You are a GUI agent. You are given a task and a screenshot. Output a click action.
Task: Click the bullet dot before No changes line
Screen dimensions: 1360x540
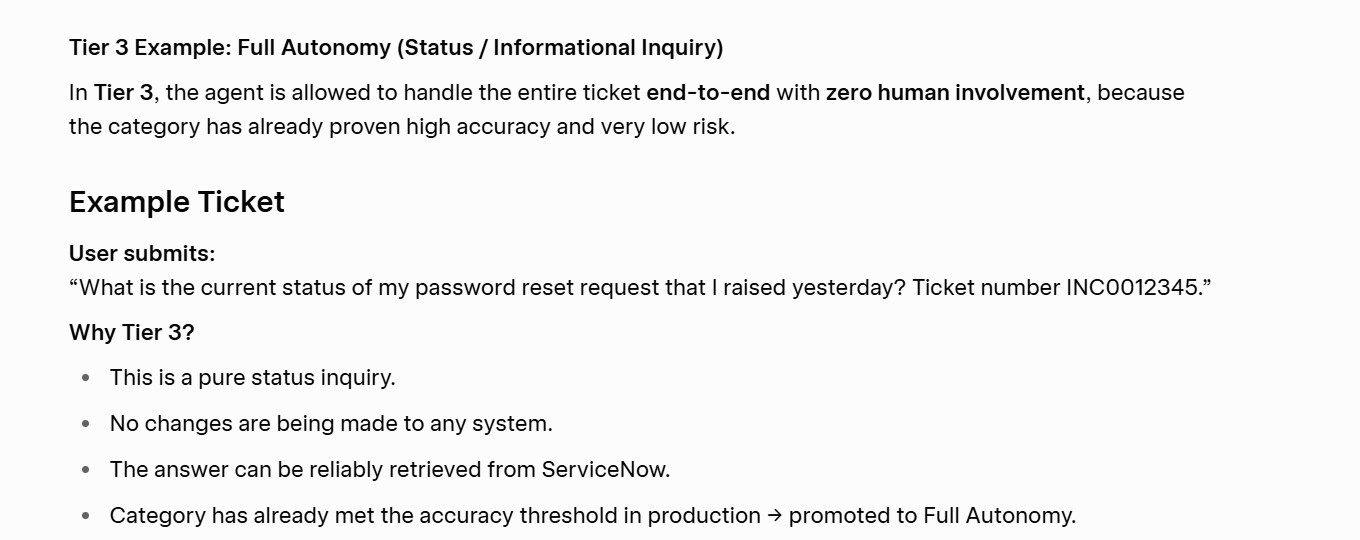[86, 424]
